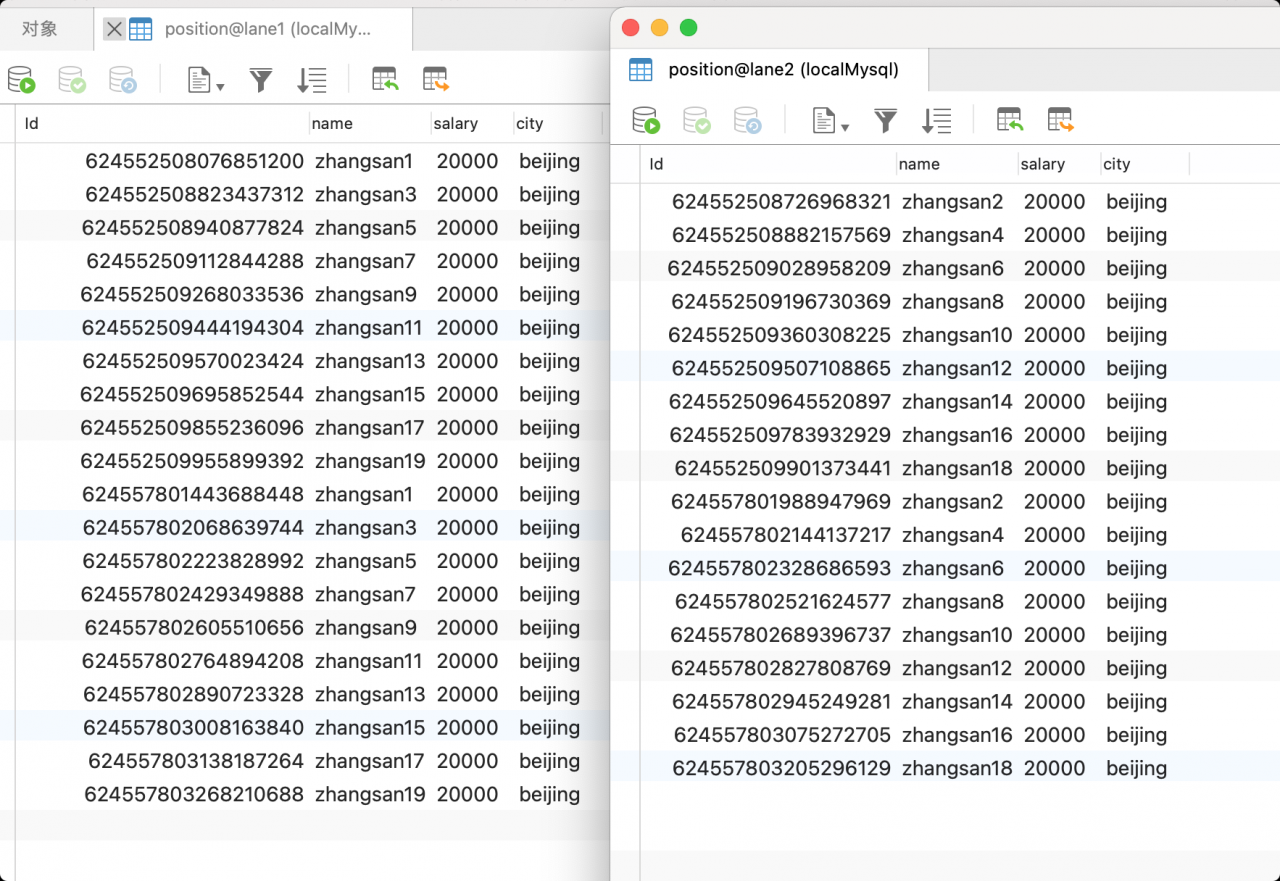Click the export table icon in lane1 toolbar
This screenshot has width=1280, height=881.
[436, 80]
